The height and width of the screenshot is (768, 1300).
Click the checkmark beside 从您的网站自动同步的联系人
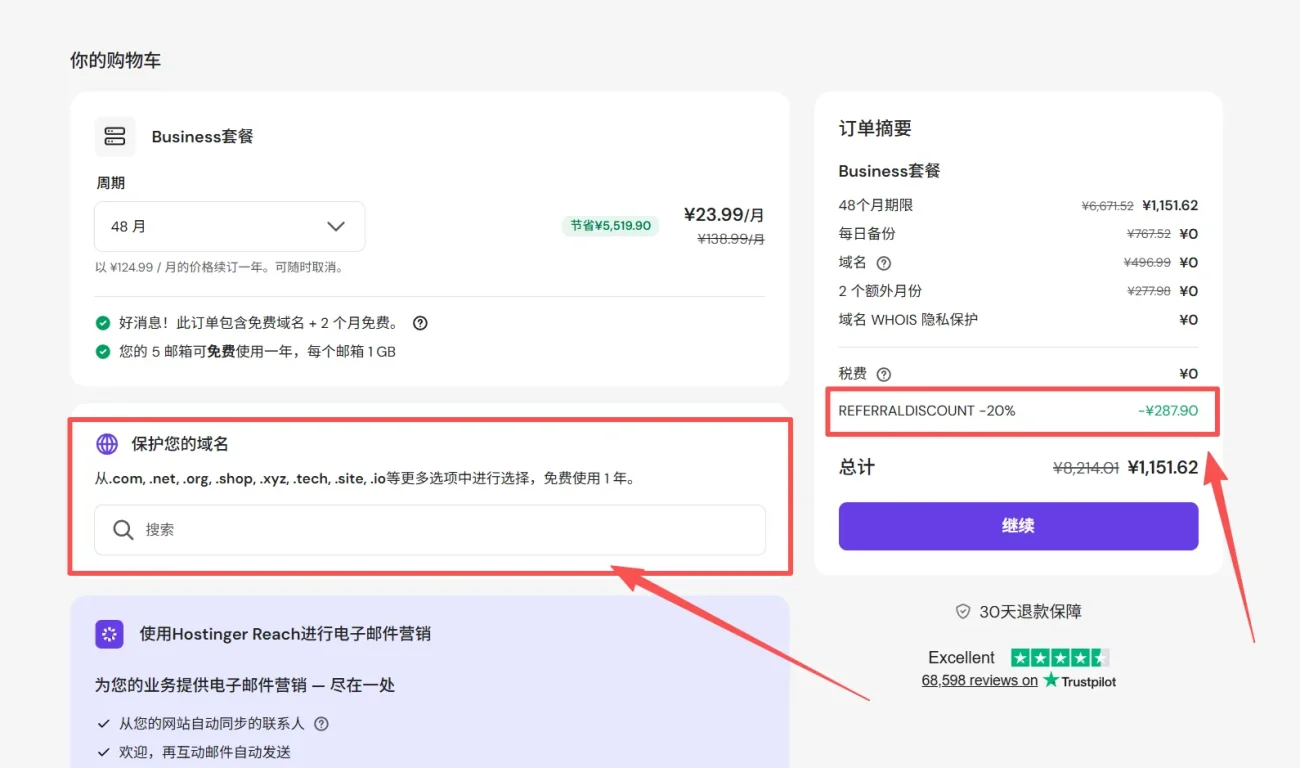103,724
